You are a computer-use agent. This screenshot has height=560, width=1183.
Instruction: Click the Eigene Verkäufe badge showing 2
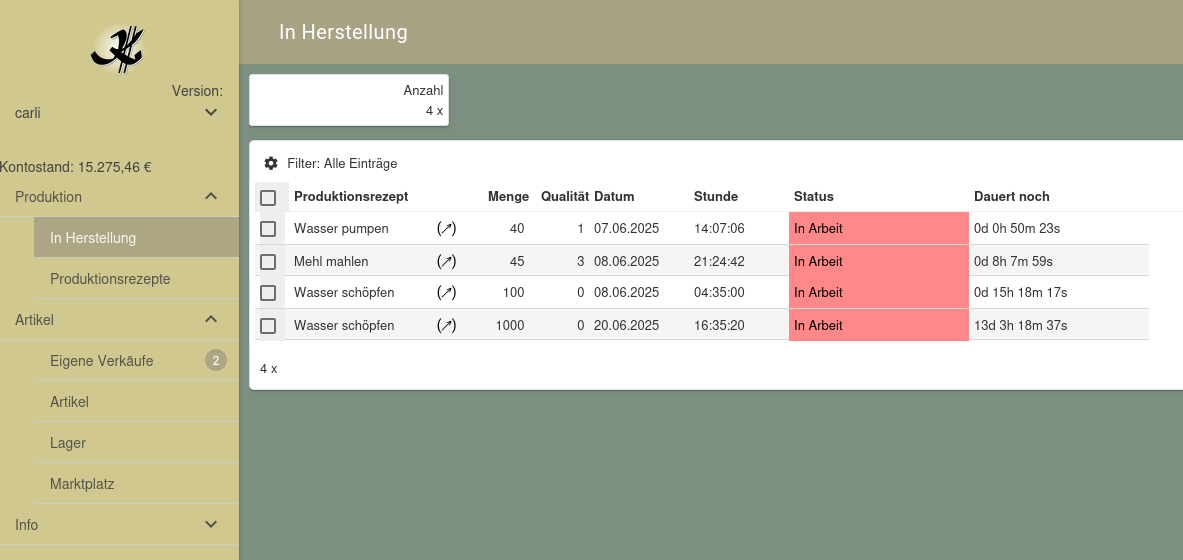point(216,361)
